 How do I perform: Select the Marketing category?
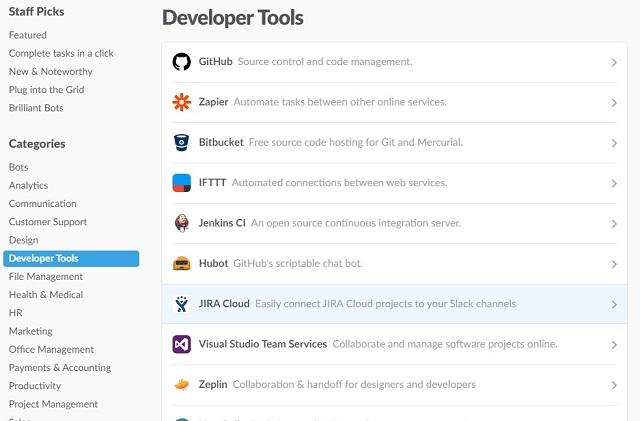(x=31, y=331)
